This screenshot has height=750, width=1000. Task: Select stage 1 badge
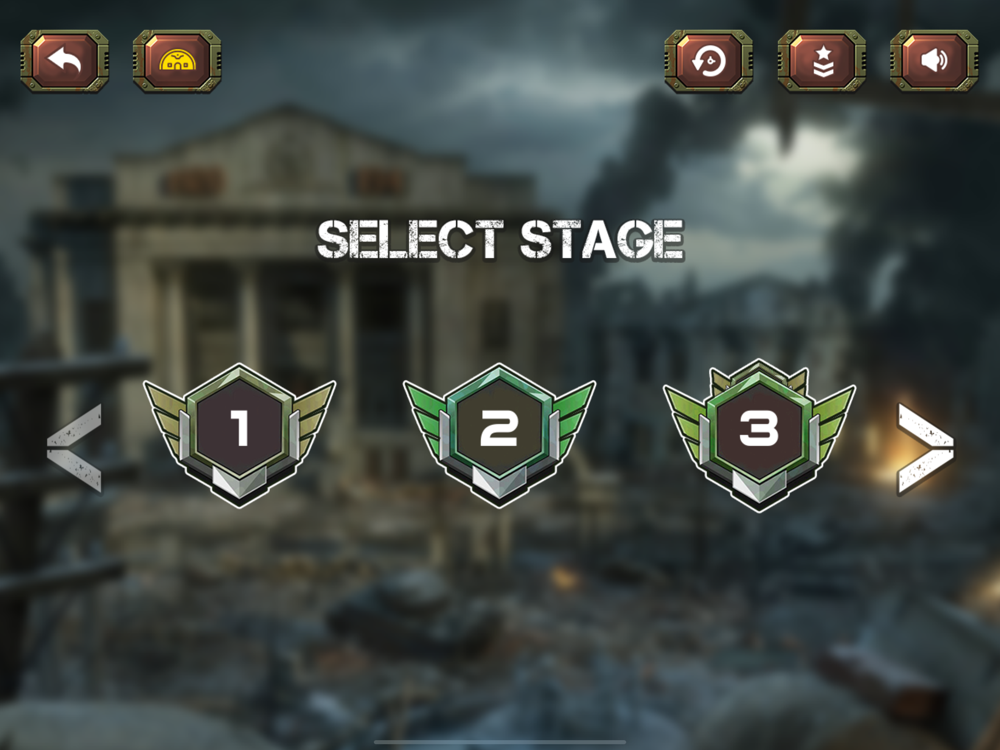coord(240,435)
